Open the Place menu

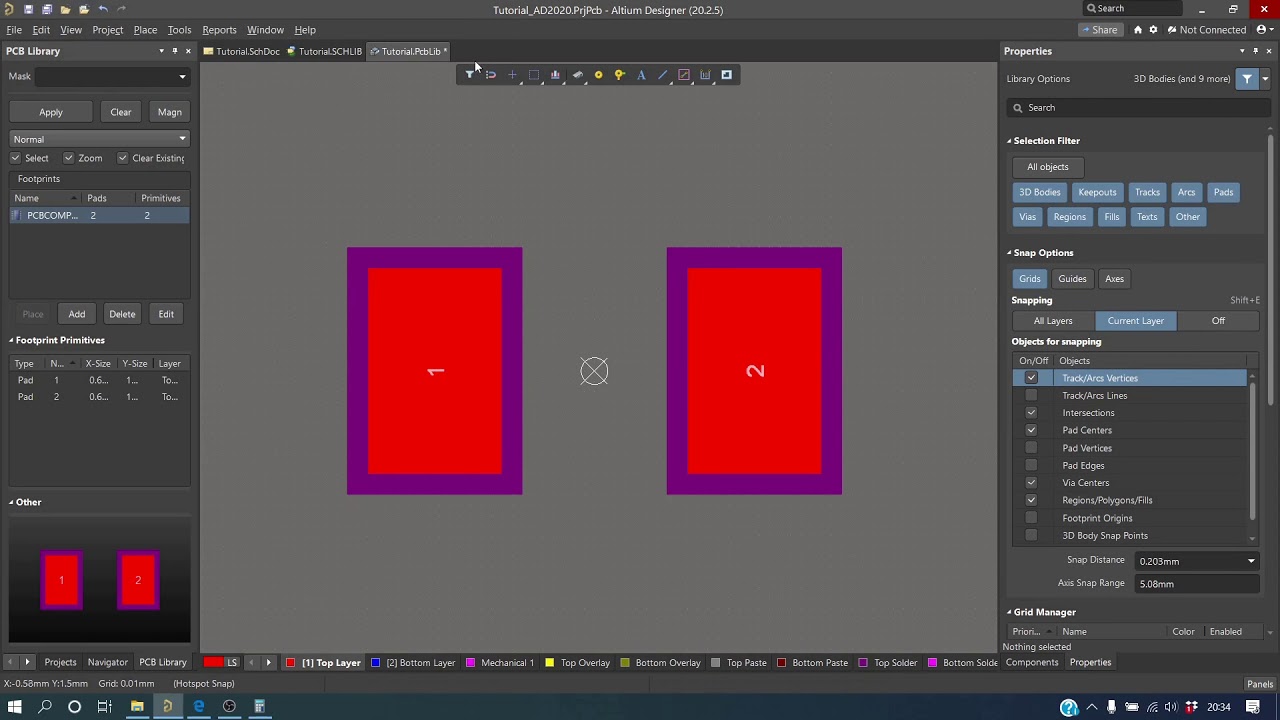pos(145,30)
